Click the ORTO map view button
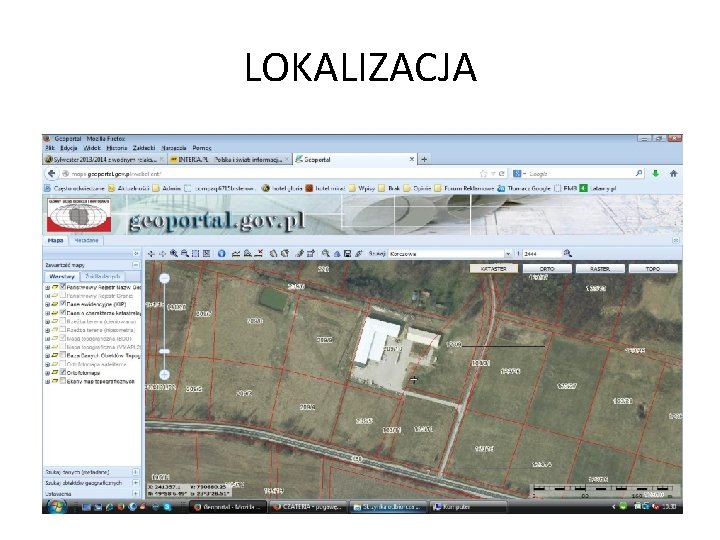Image resolution: width=720 pixels, height=540 pixels. coord(547,269)
